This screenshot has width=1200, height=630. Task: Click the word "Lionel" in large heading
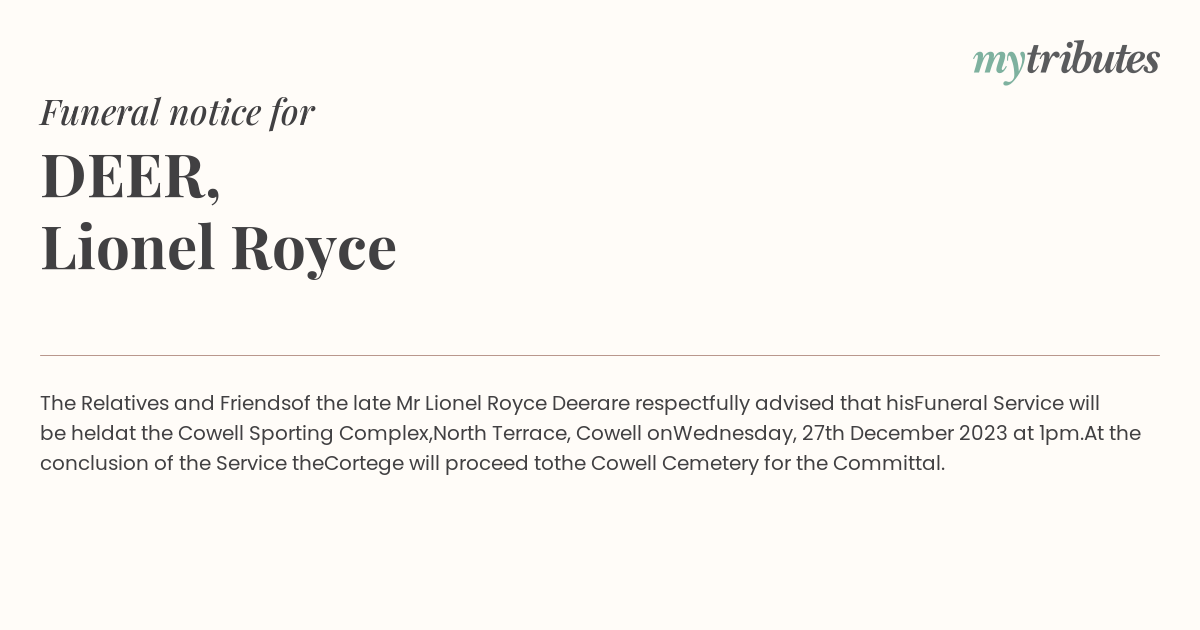coord(128,246)
